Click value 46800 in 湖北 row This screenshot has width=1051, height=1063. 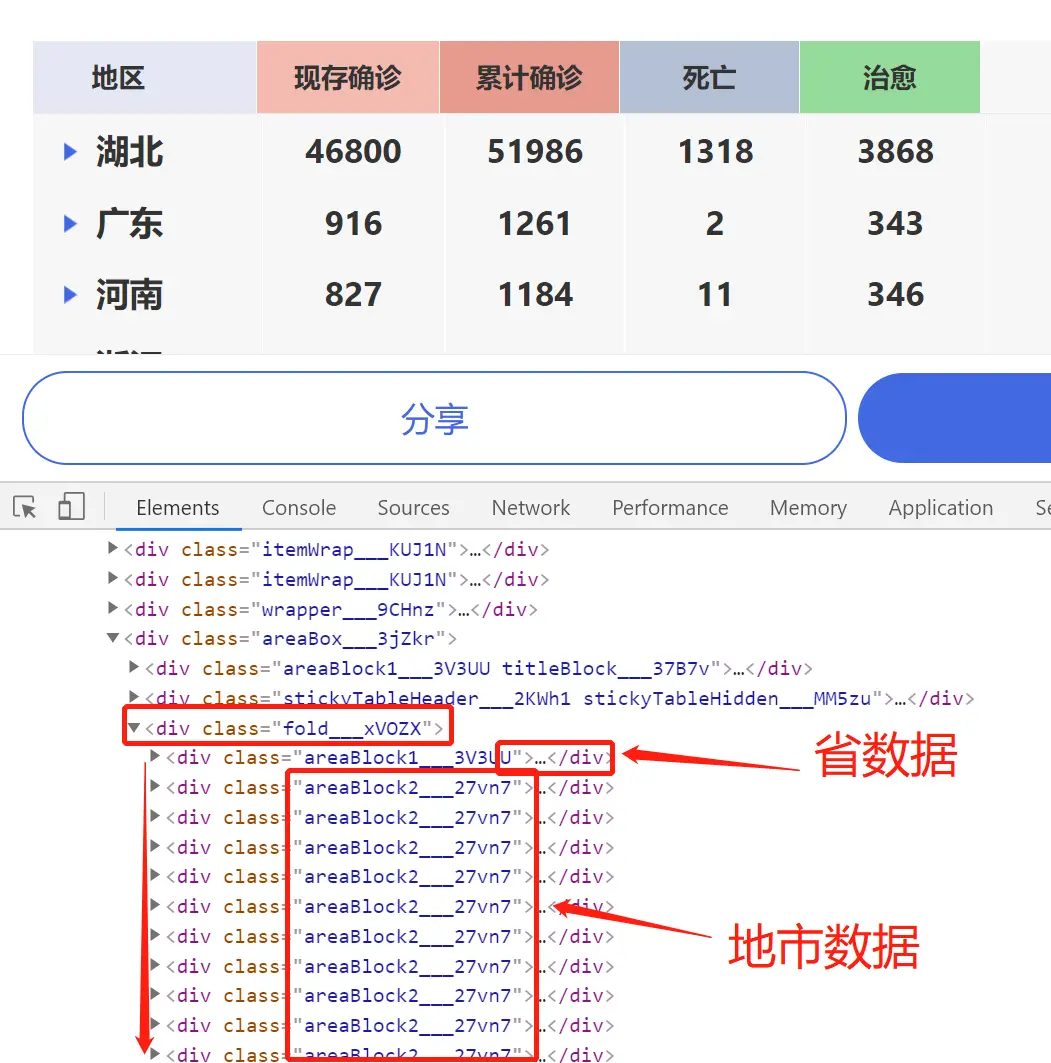point(353,151)
